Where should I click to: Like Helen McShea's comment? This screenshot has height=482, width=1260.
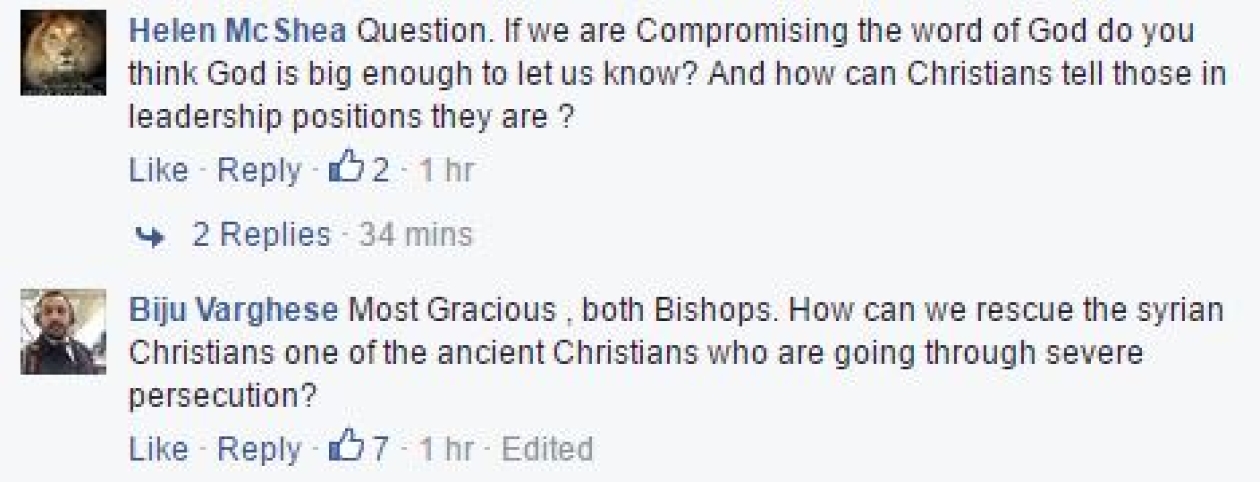158,171
